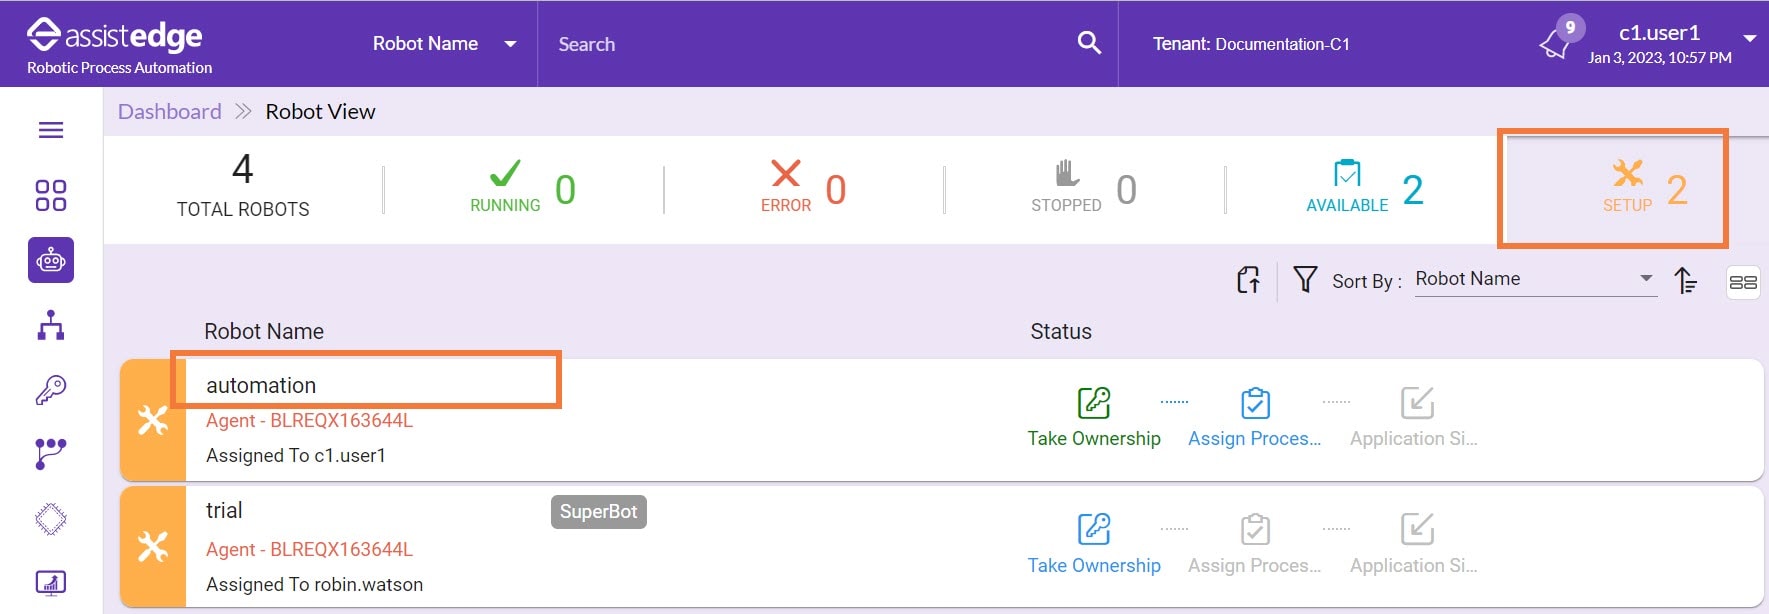The image size is (1769, 614).
Task: Open the dashboard grid icon in sidebar
Action: [x=51, y=195]
